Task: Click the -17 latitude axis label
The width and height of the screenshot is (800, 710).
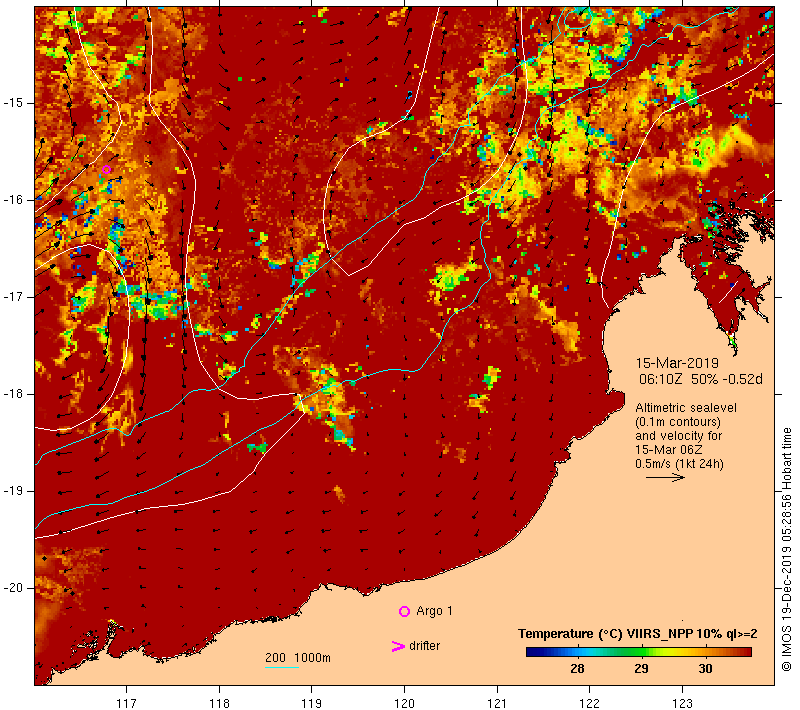Action: tap(12, 297)
